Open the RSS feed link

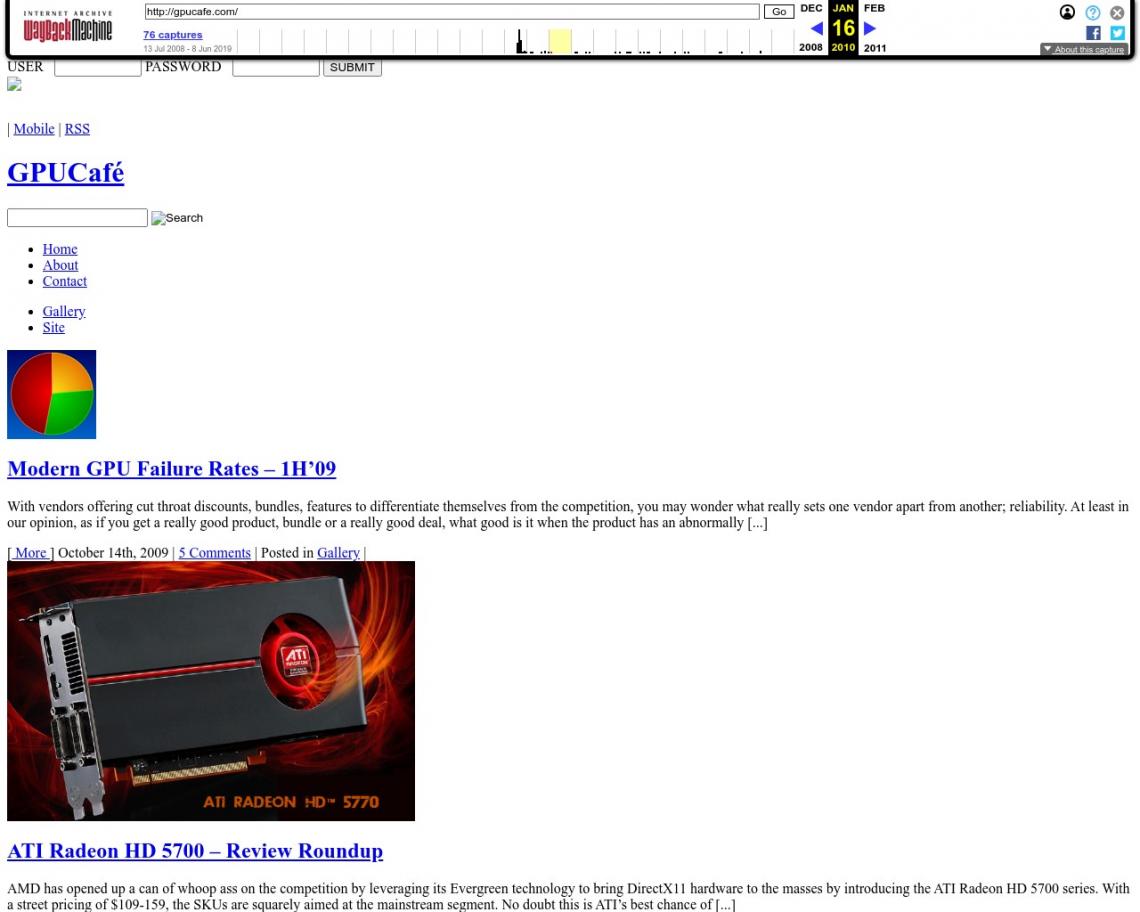[77, 129]
